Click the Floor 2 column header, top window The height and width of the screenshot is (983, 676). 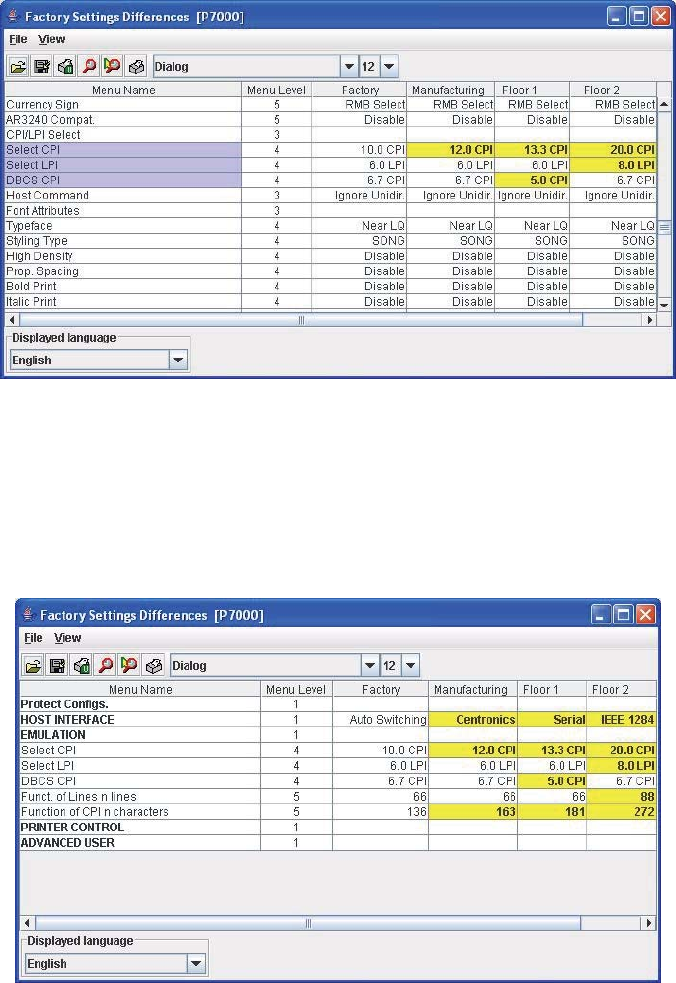613,90
